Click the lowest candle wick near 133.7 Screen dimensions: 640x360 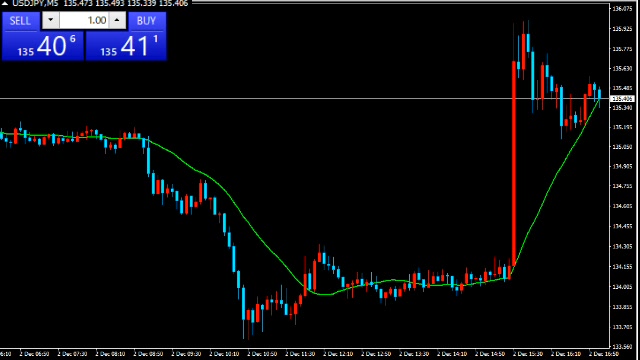[x=244, y=330]
